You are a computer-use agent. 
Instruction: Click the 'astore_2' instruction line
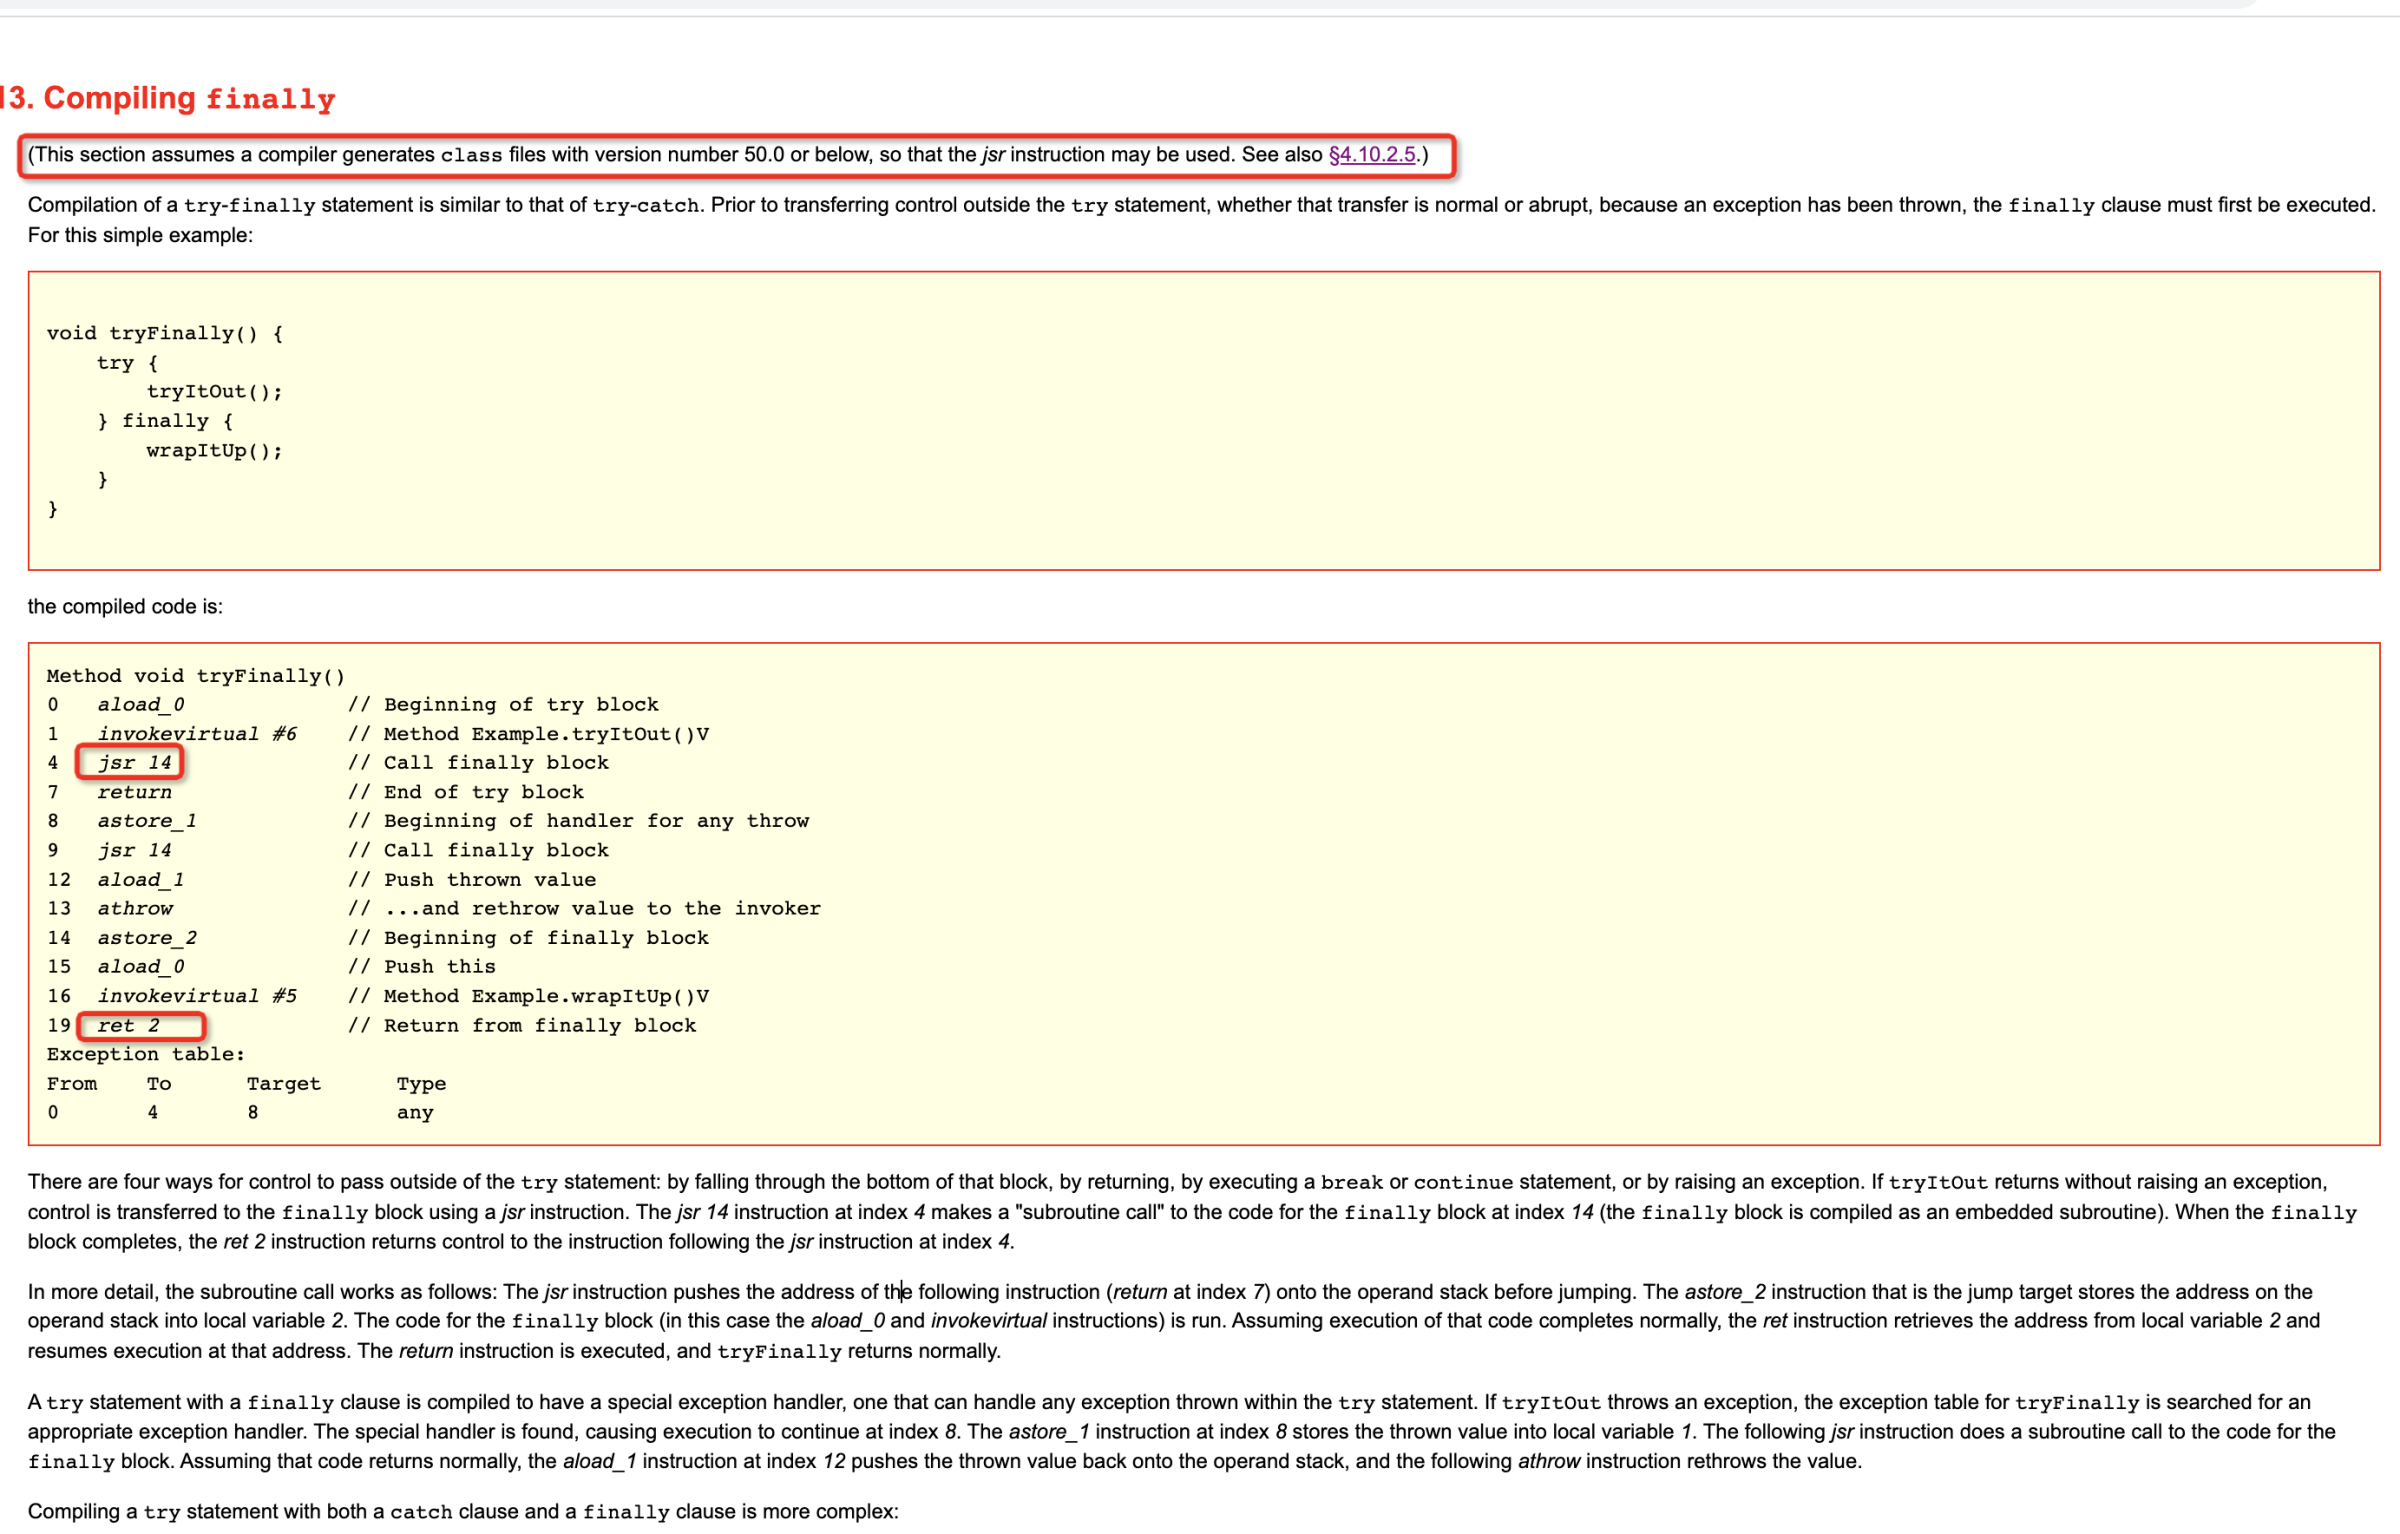tap(147, 938)
